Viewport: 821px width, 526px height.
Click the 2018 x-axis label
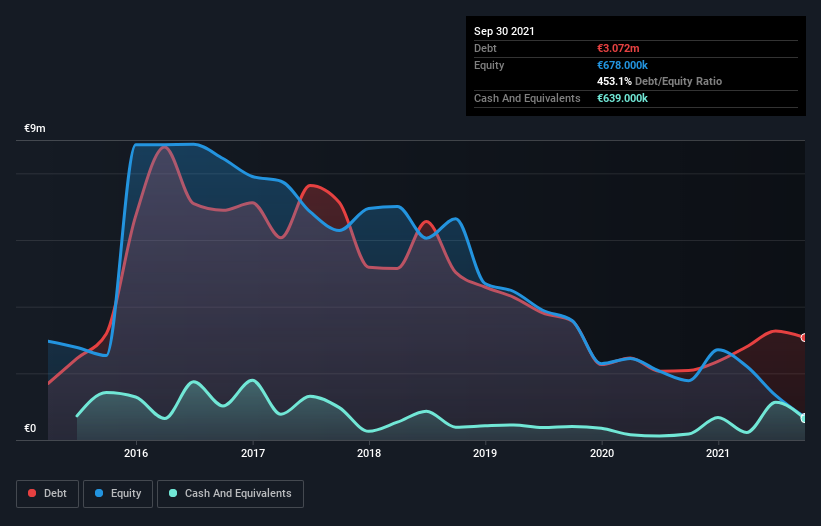pos(369,453)
